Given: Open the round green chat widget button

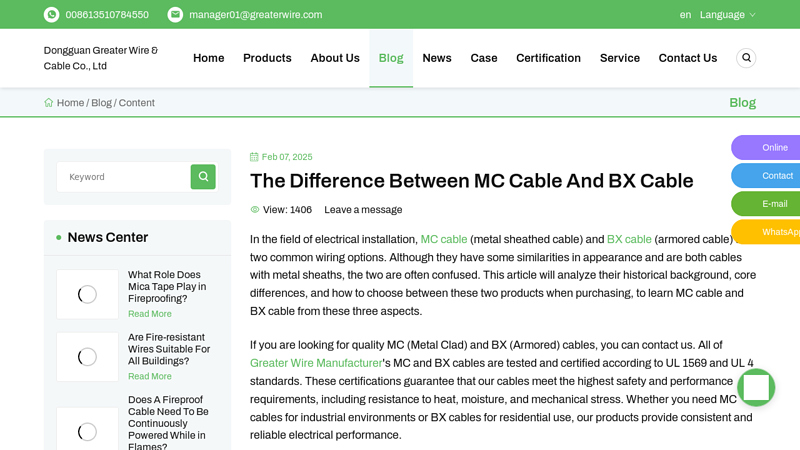Looking at the screenshot, I should (756, 388).
